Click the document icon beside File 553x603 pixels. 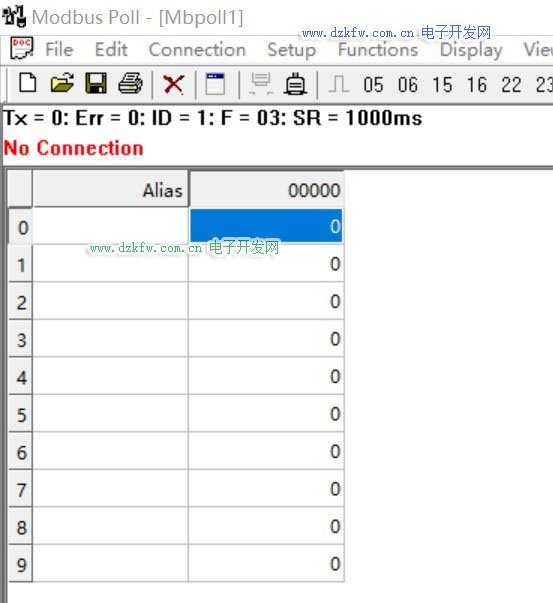coord(22,48)
